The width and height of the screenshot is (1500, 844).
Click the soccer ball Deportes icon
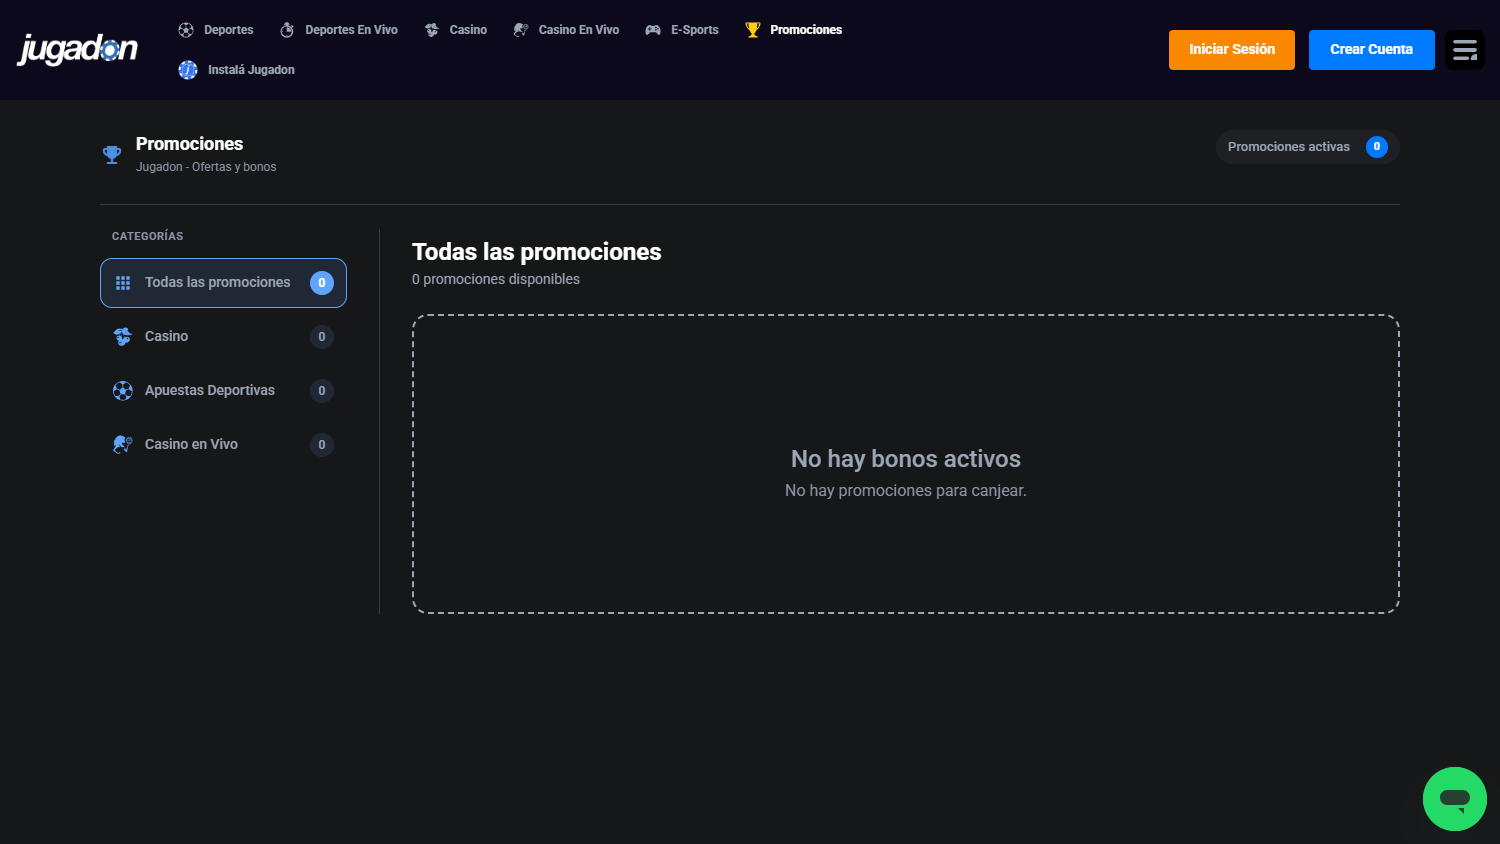[186, 30]
